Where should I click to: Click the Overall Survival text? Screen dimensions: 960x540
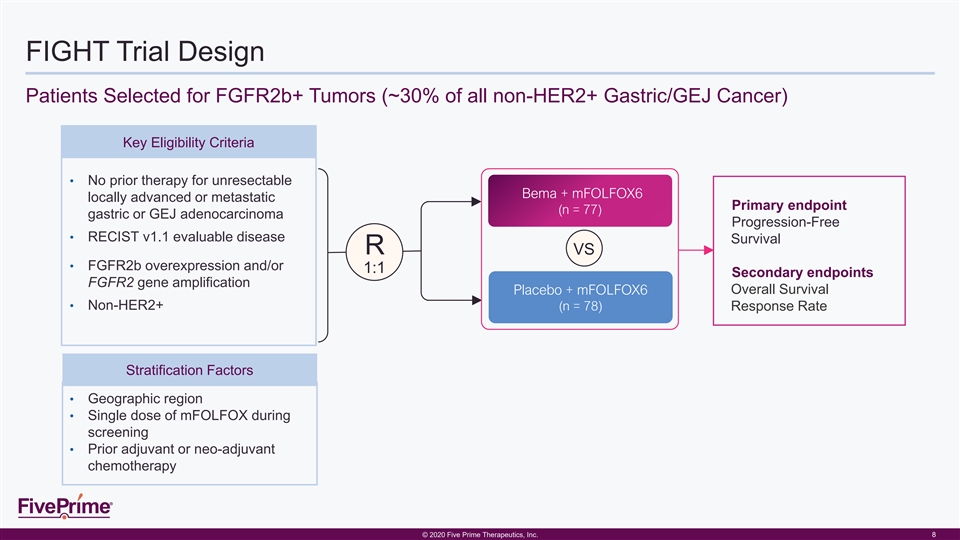coord(779,289)
